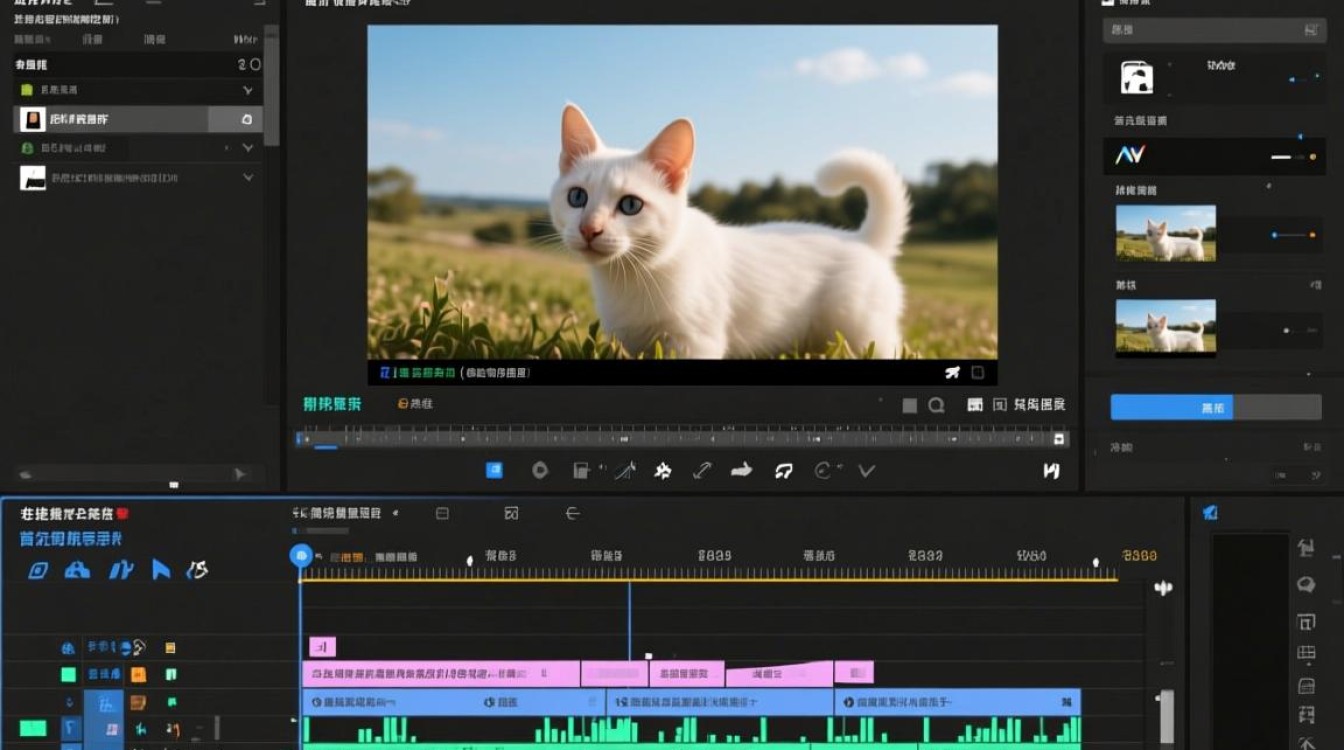Select the highlighted left panel item with orange thumbnail
The width and height of the screenshot is (1344, 750).
point(138,119)
